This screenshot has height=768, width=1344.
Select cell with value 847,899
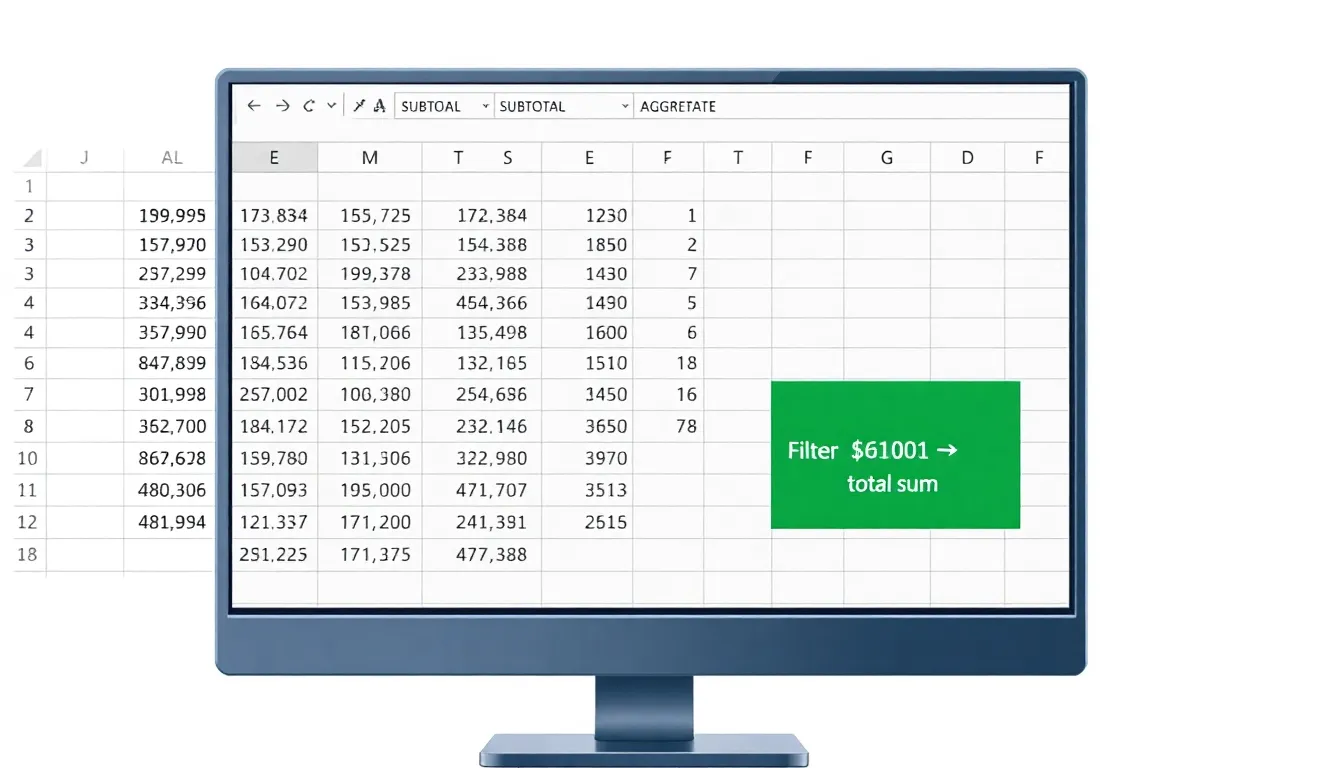(x=172, y=363)
